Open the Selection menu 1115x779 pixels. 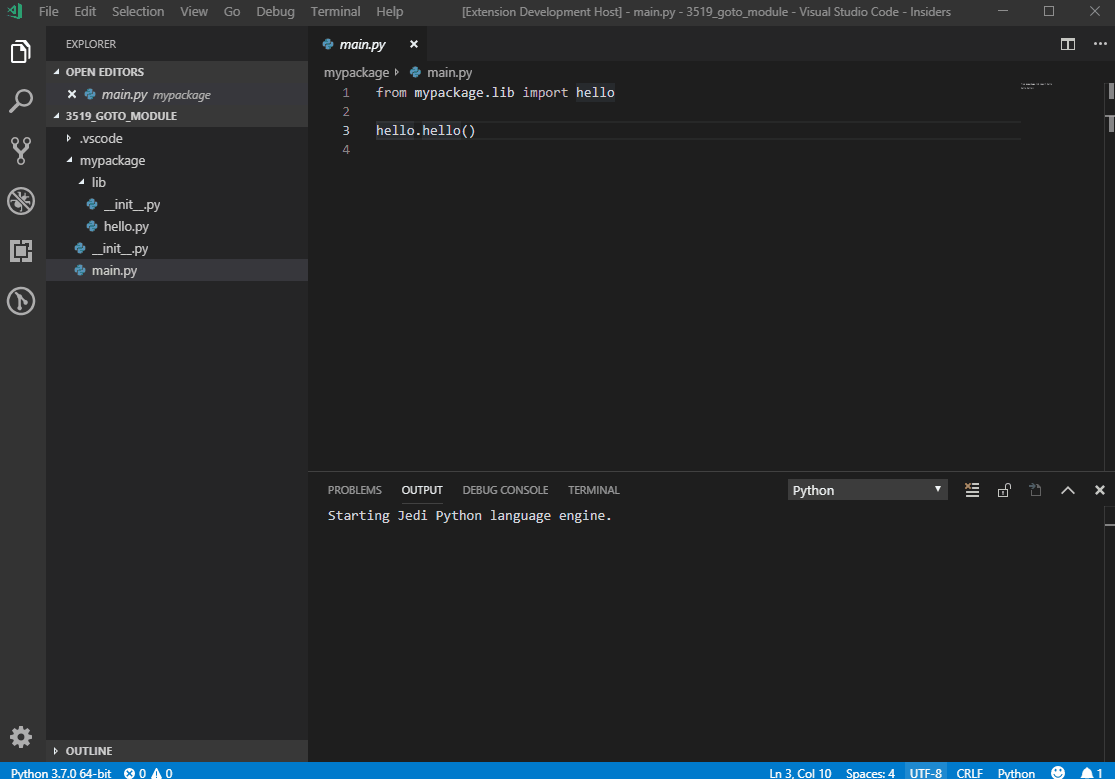pos(138,11)
